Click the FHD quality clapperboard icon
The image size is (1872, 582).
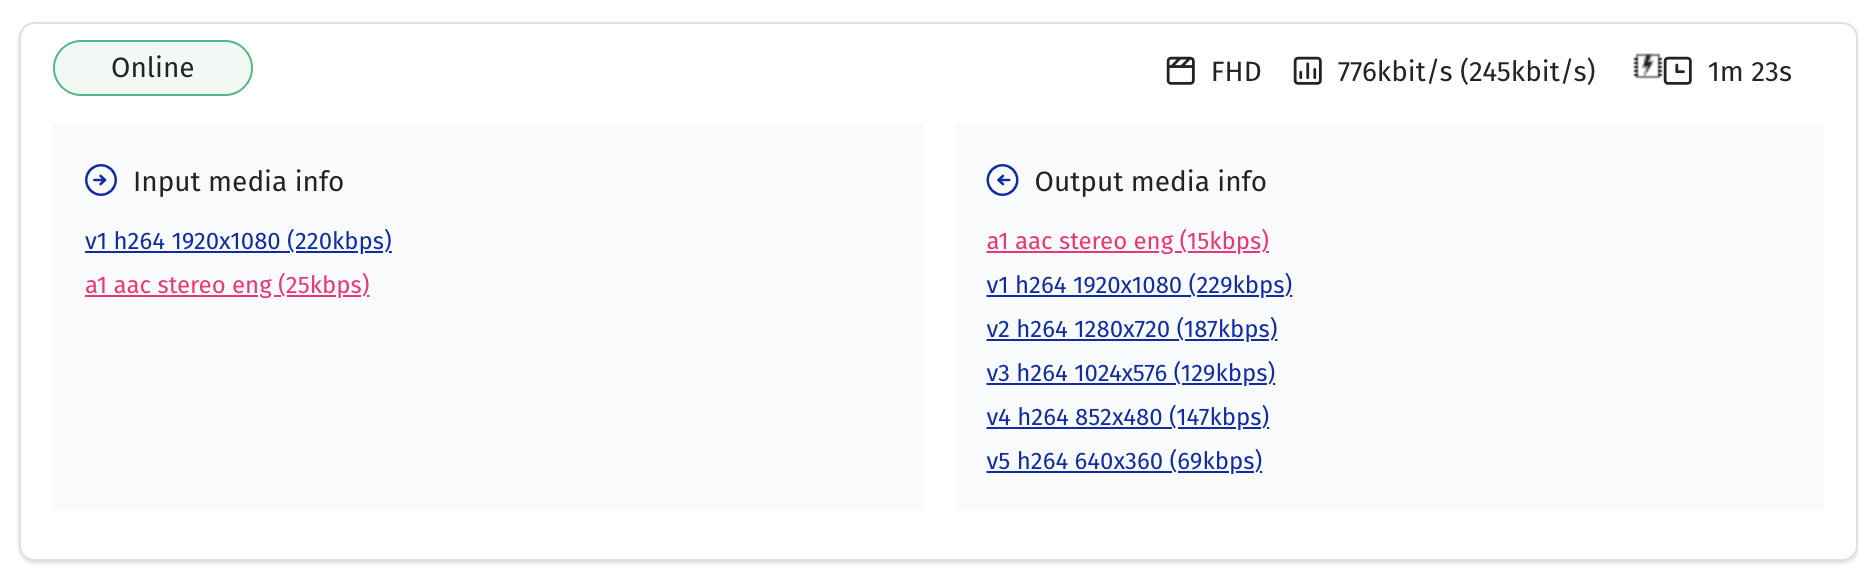pos(1181,70)
